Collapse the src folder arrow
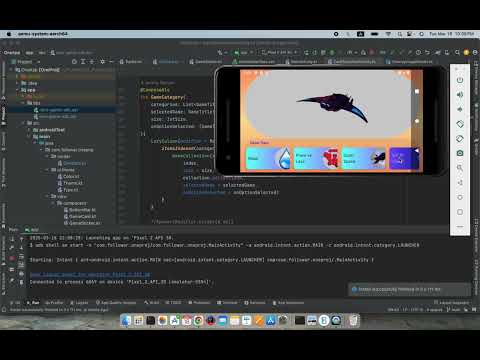480x360 pixels. pos(24,123)
